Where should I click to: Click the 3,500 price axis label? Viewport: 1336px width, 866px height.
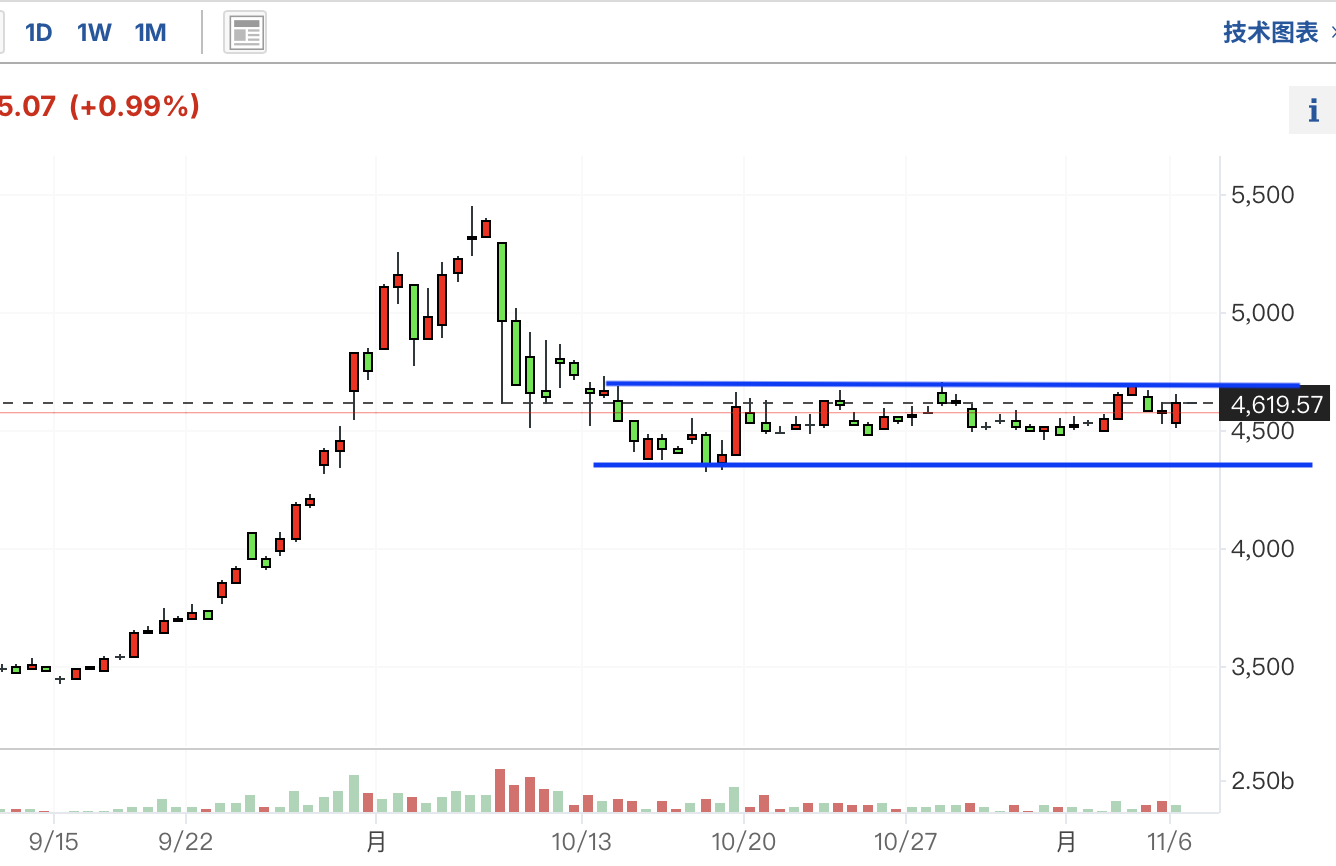point(1264,666)
